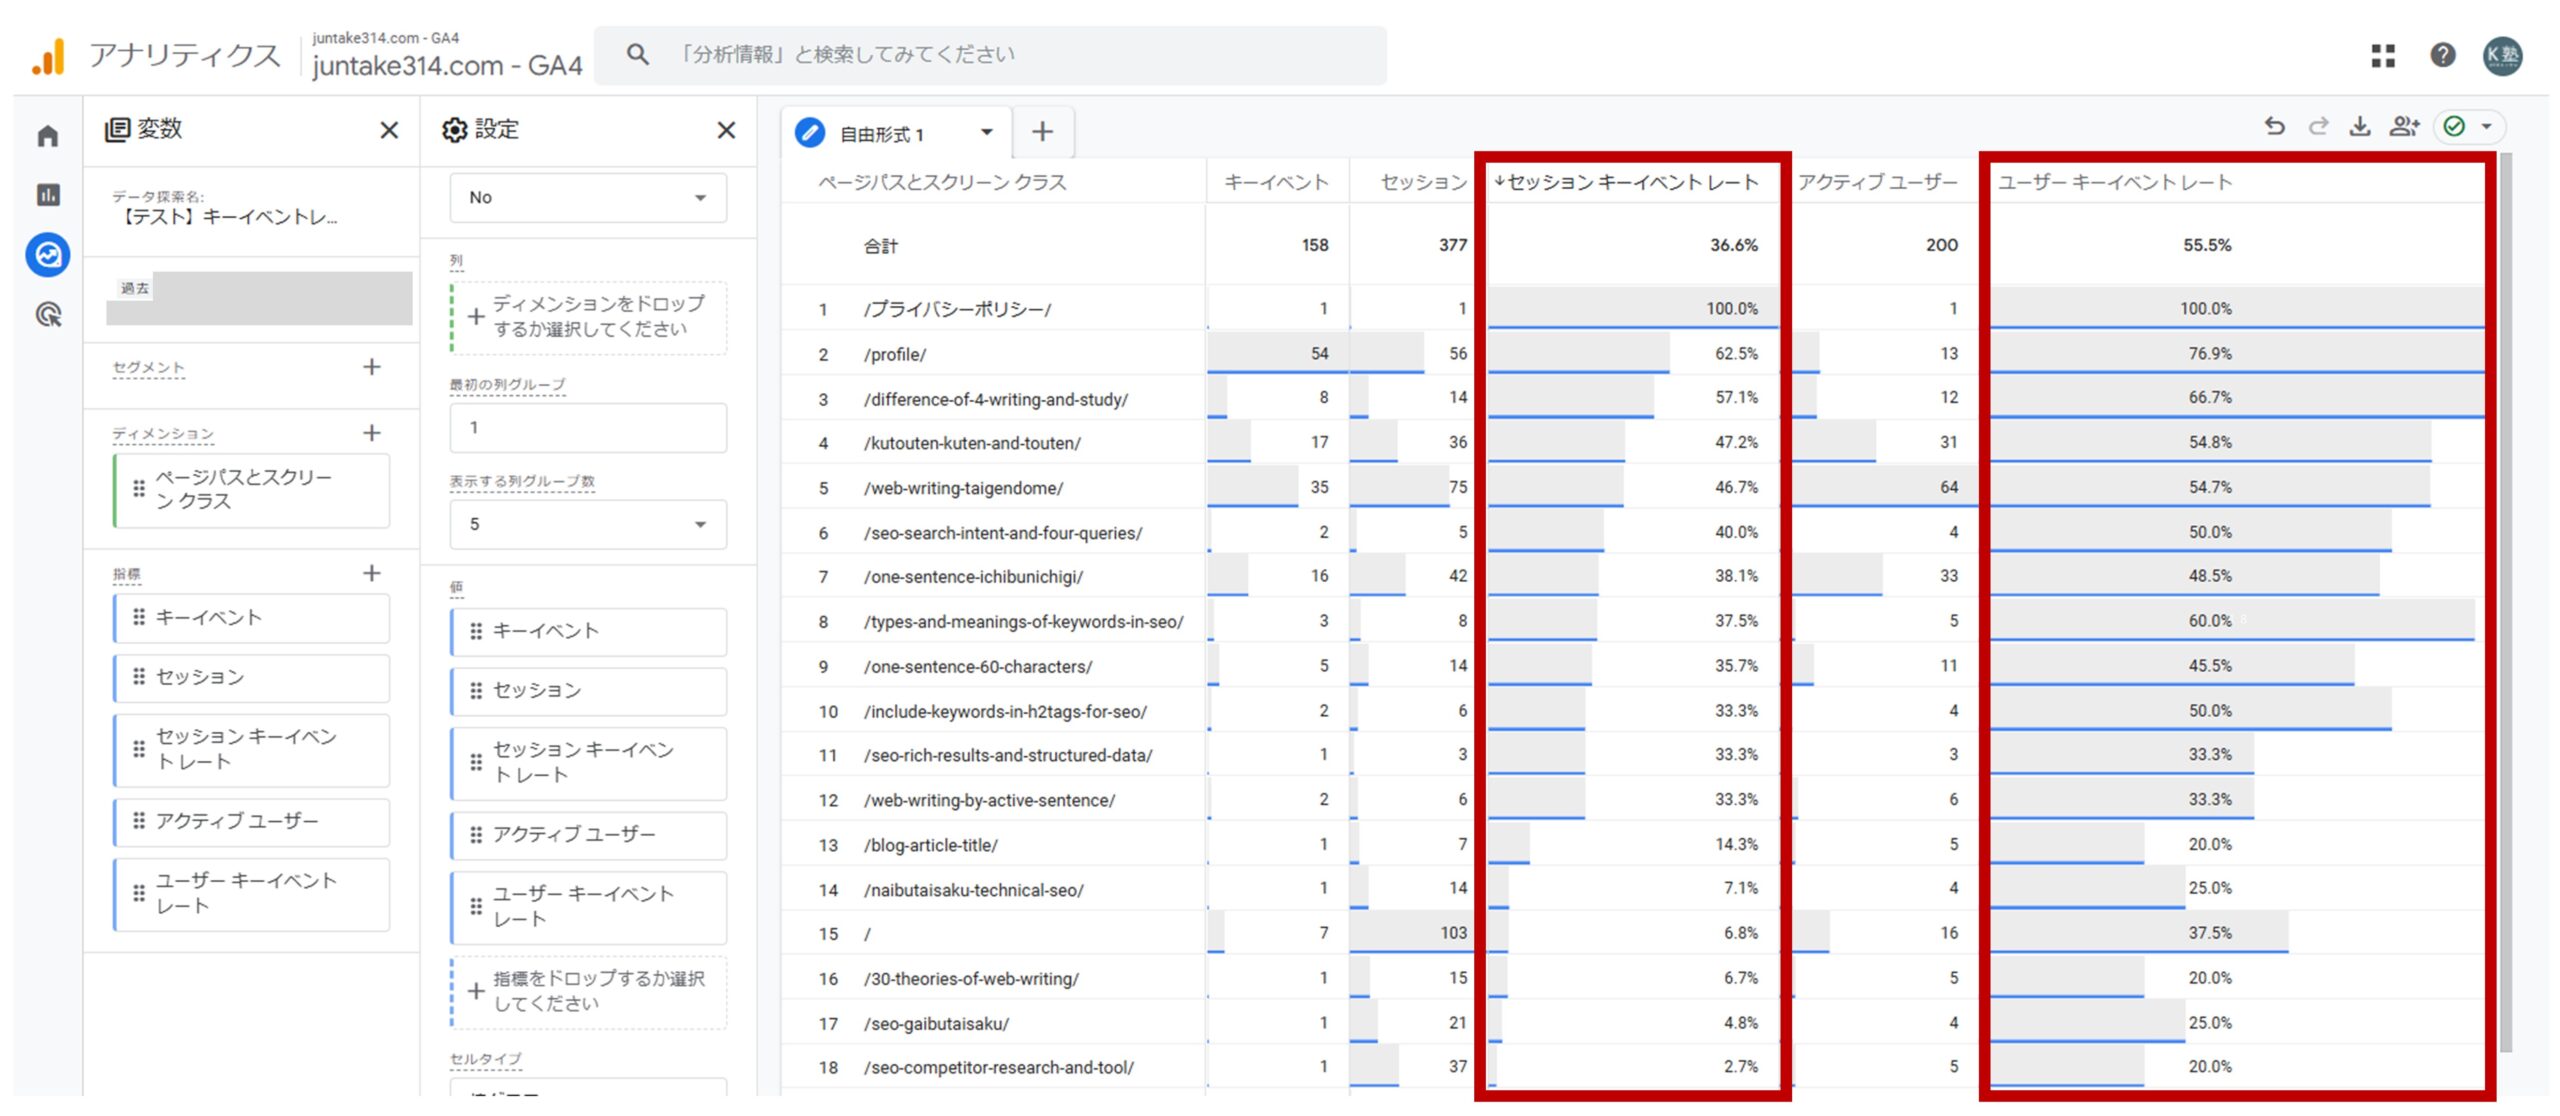Viewport: 2560px width, 1116px height.
Task: Open the Advertising icon in sidebar
Action: (x=48, y=315)
